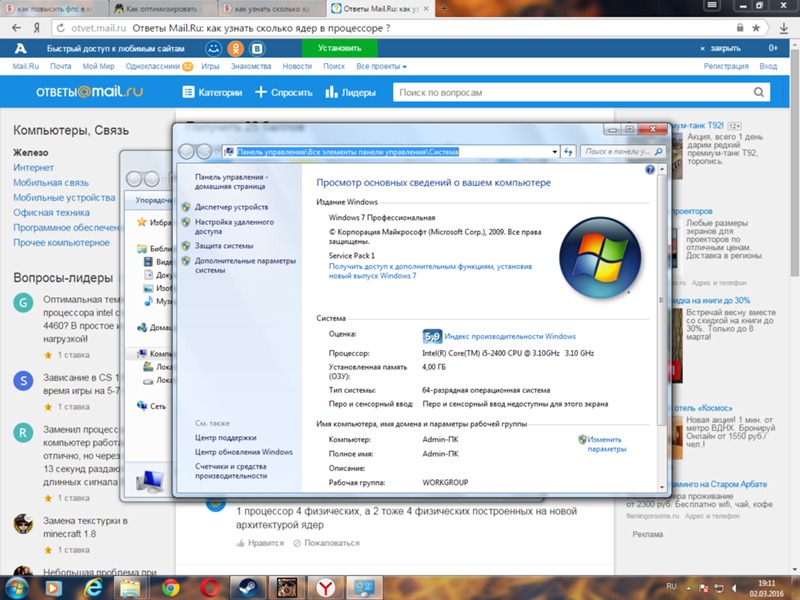Reload the page with the refresh icon
Screen dimensions: 800x600
[x=61, y=29]
